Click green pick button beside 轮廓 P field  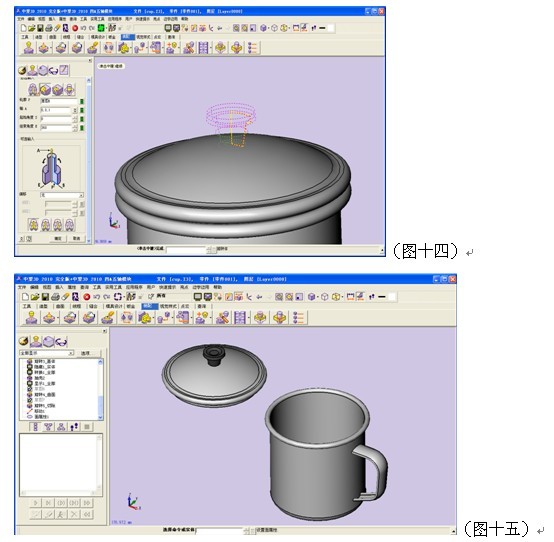pyautogui.click(x=82, y=101)
